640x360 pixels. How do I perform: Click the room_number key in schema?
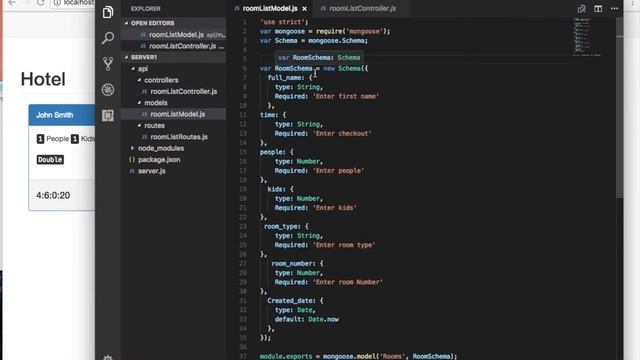click(x=293, y=264)
